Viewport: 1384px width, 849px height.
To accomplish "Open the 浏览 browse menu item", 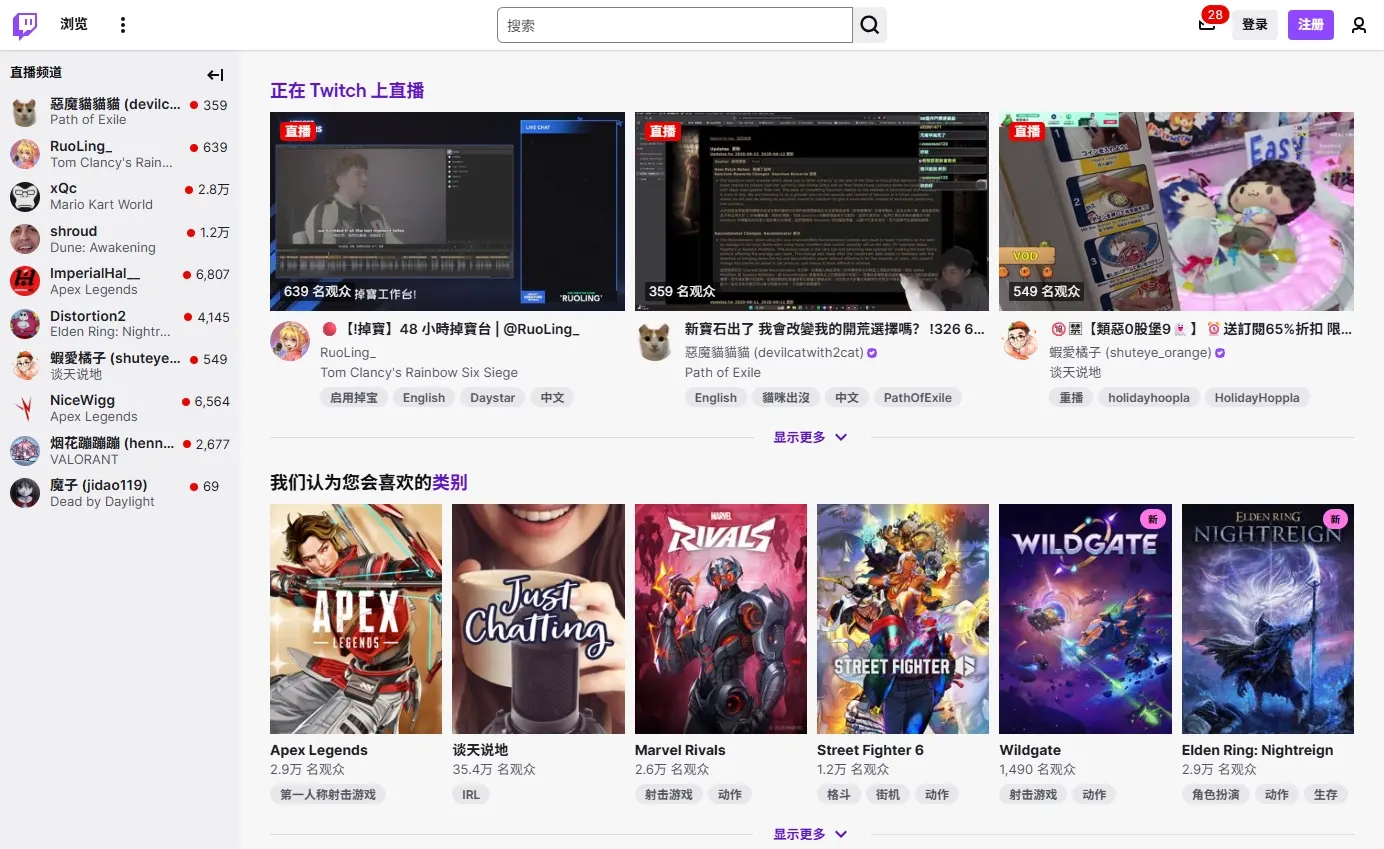I will tap(74, 24).
